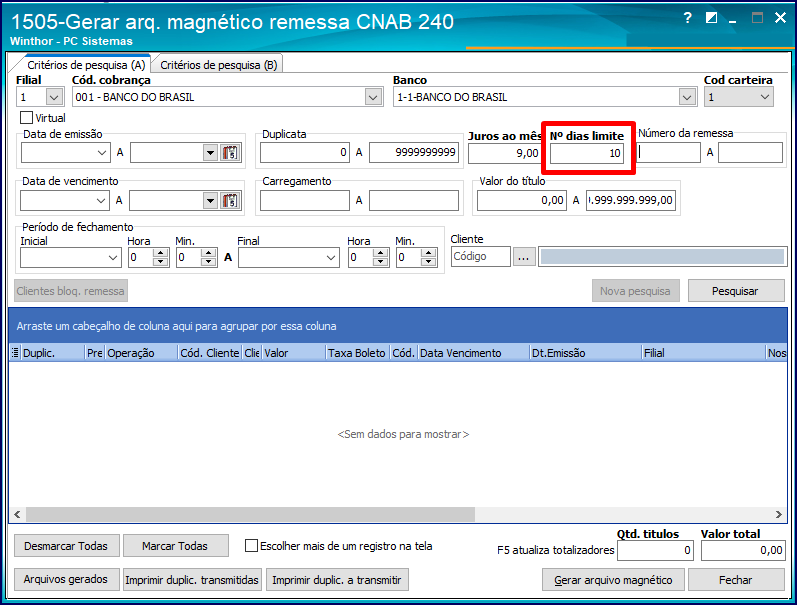
Task: Open the Filial dropdown
Action: click(x=54, y=97)
